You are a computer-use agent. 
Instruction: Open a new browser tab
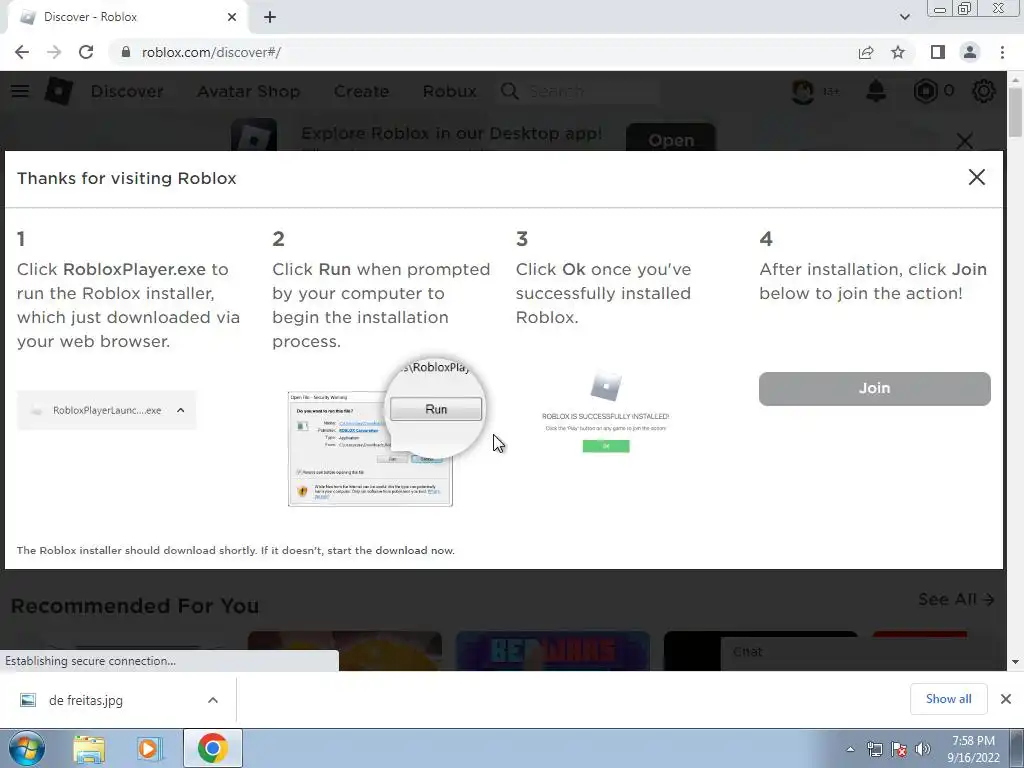pyautogui.click(x=270, y=17)
